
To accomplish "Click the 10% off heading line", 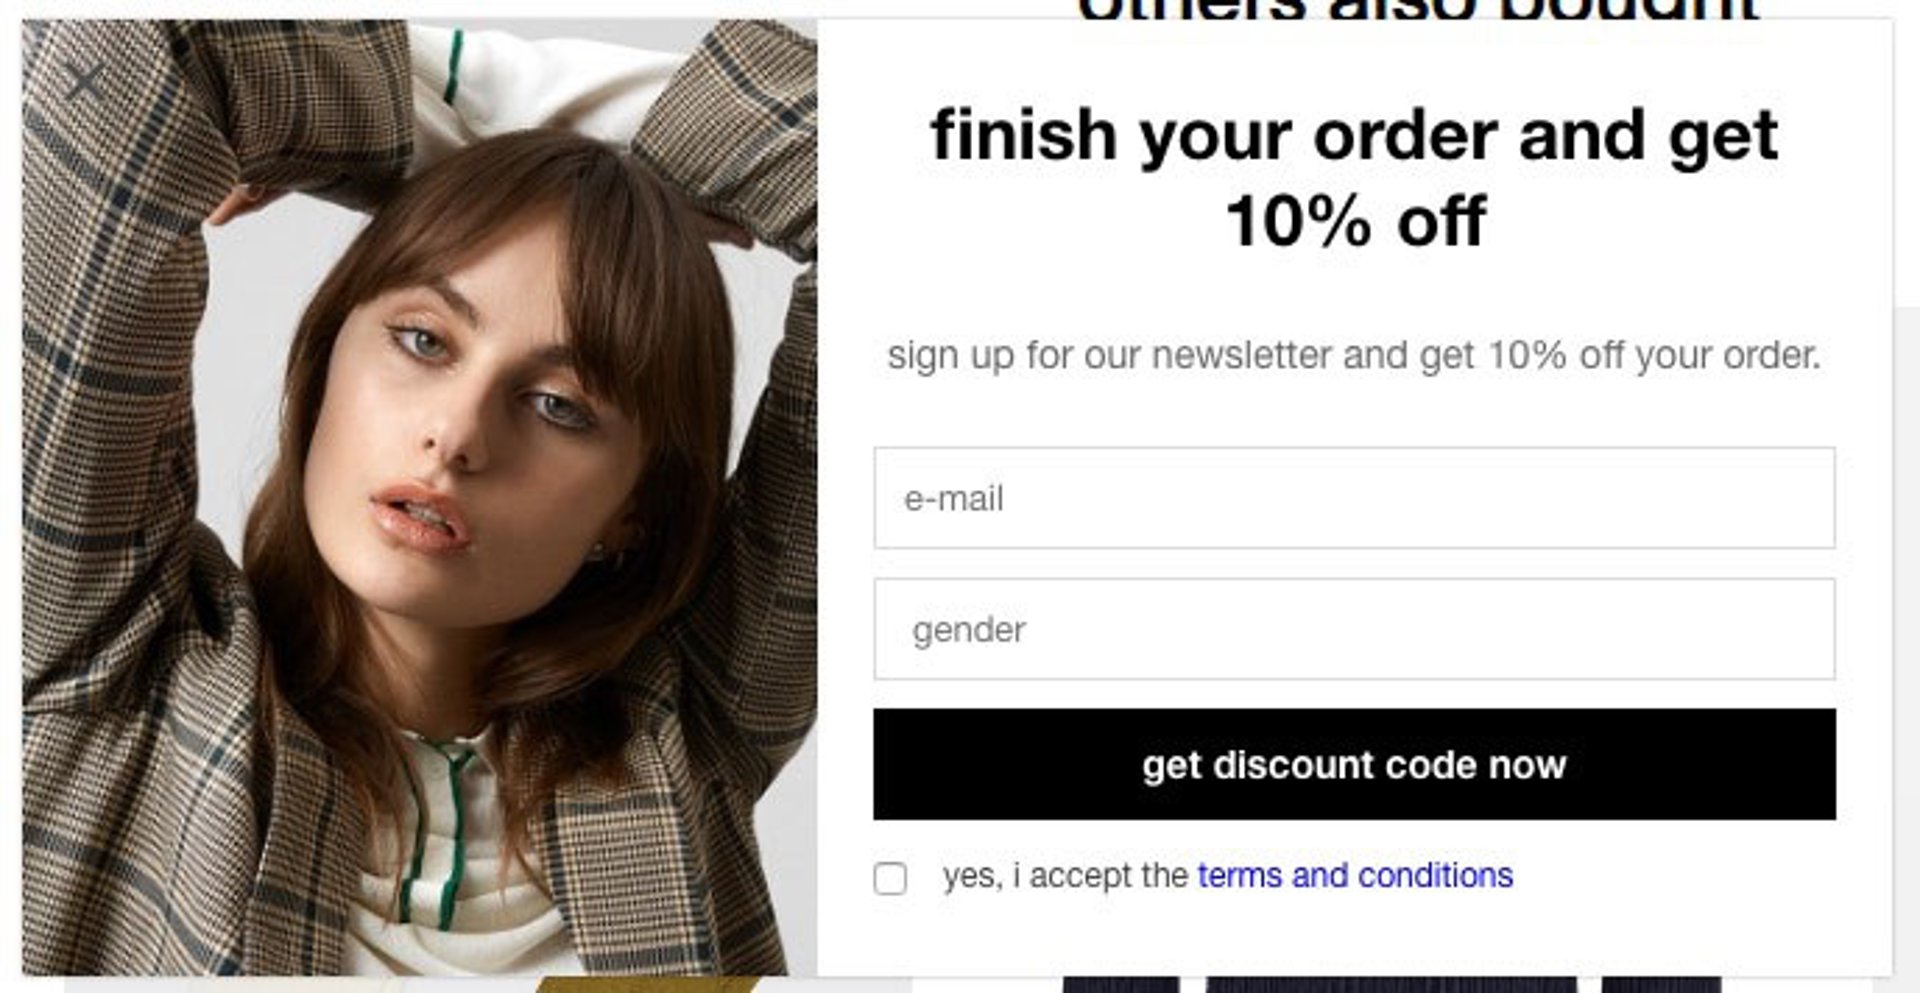I will [1355, 221].
